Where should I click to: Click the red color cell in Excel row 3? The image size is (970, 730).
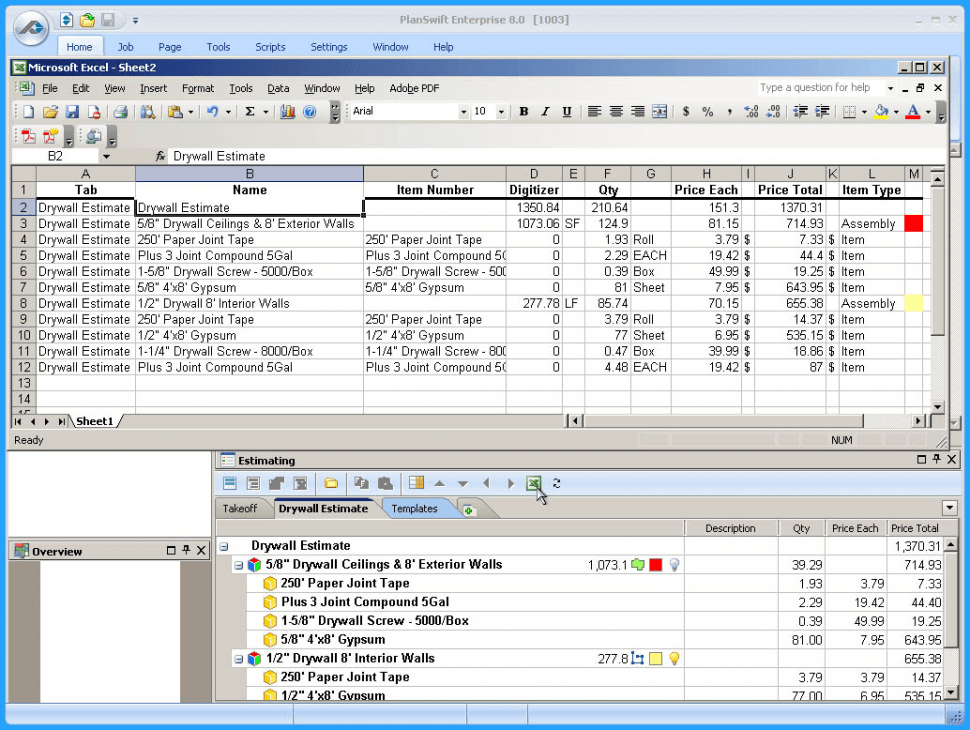coord(914,223)
